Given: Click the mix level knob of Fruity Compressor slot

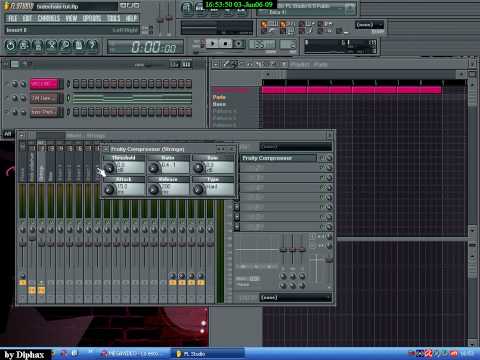Looking at the screenshot, I should [329, 158].
